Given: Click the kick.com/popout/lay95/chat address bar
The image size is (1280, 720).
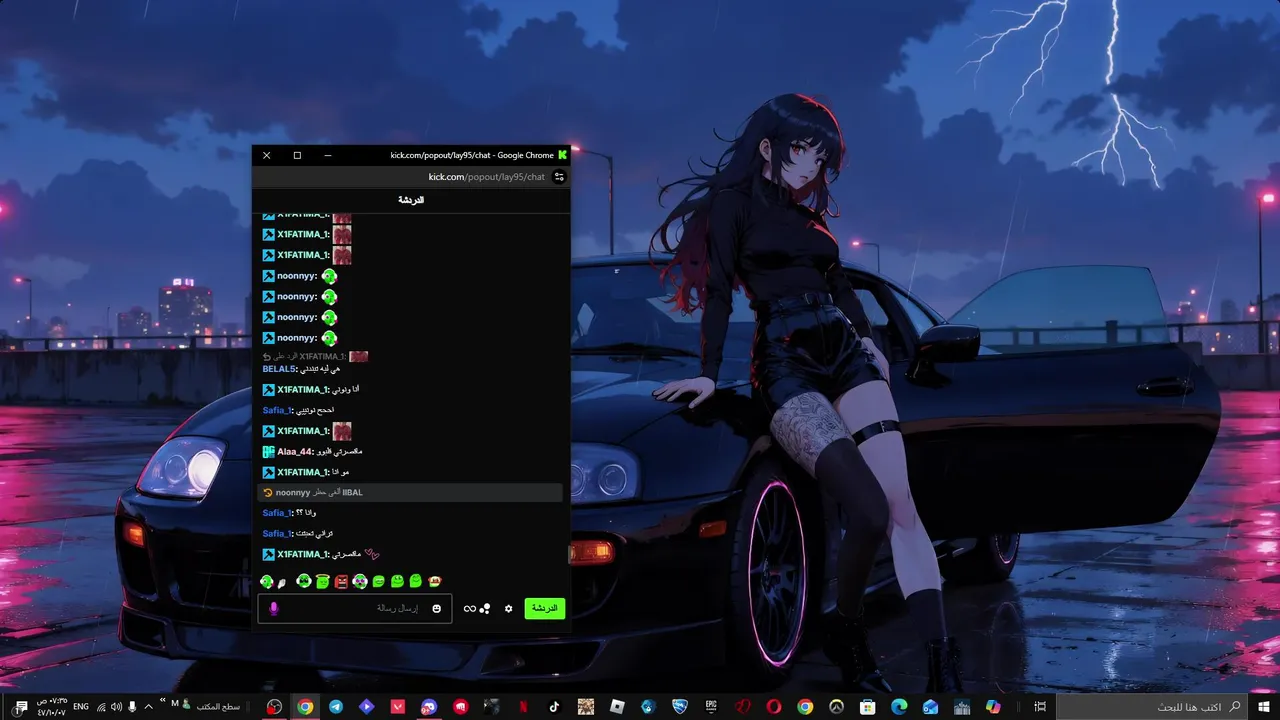Looking at the screenshot, I should point(487,177).
